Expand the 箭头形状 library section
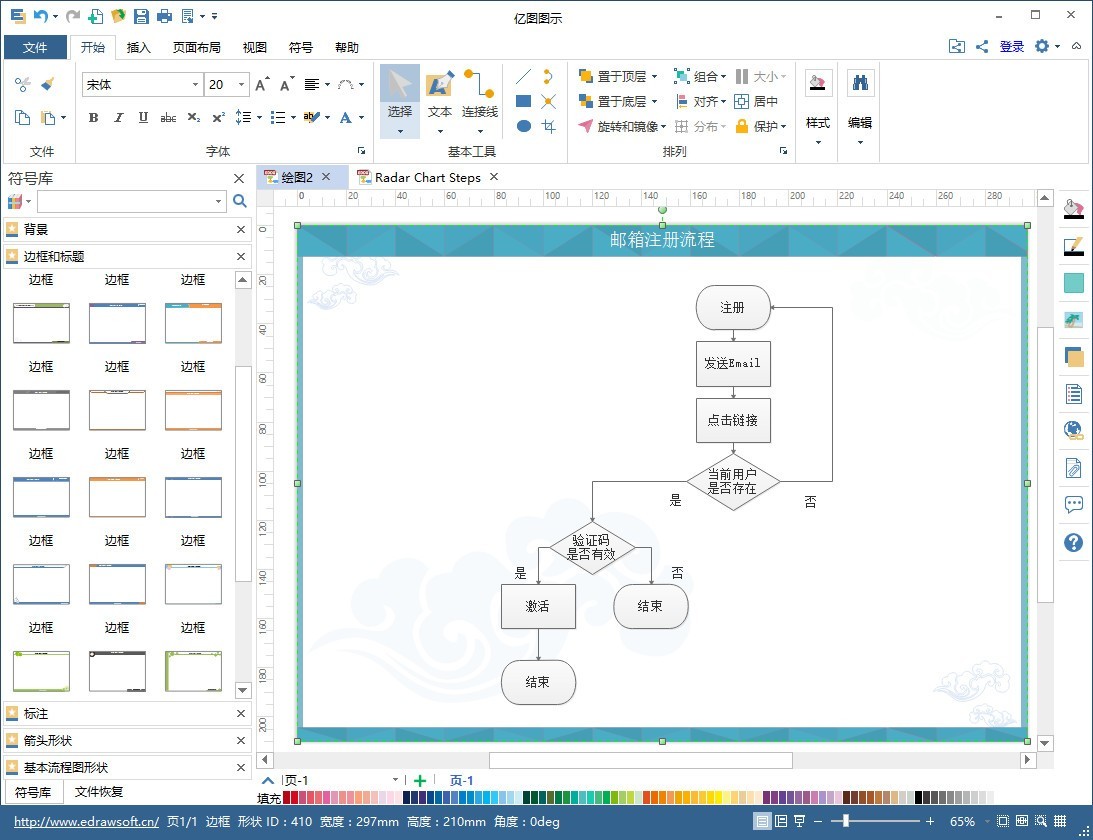 point(125,740)
